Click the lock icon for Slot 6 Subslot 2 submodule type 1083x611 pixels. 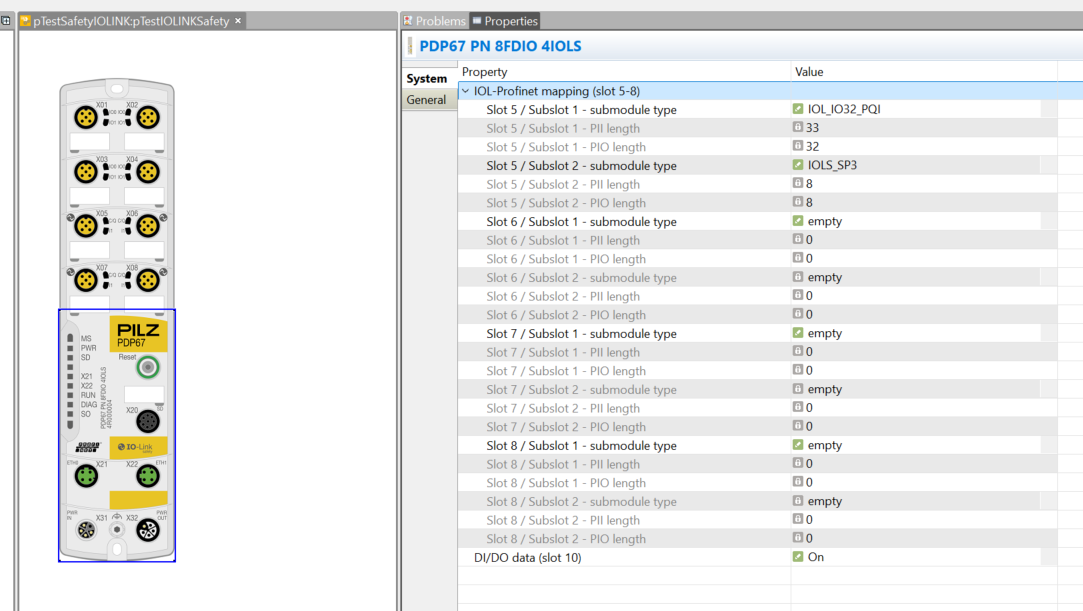click(x=798, y=277)
